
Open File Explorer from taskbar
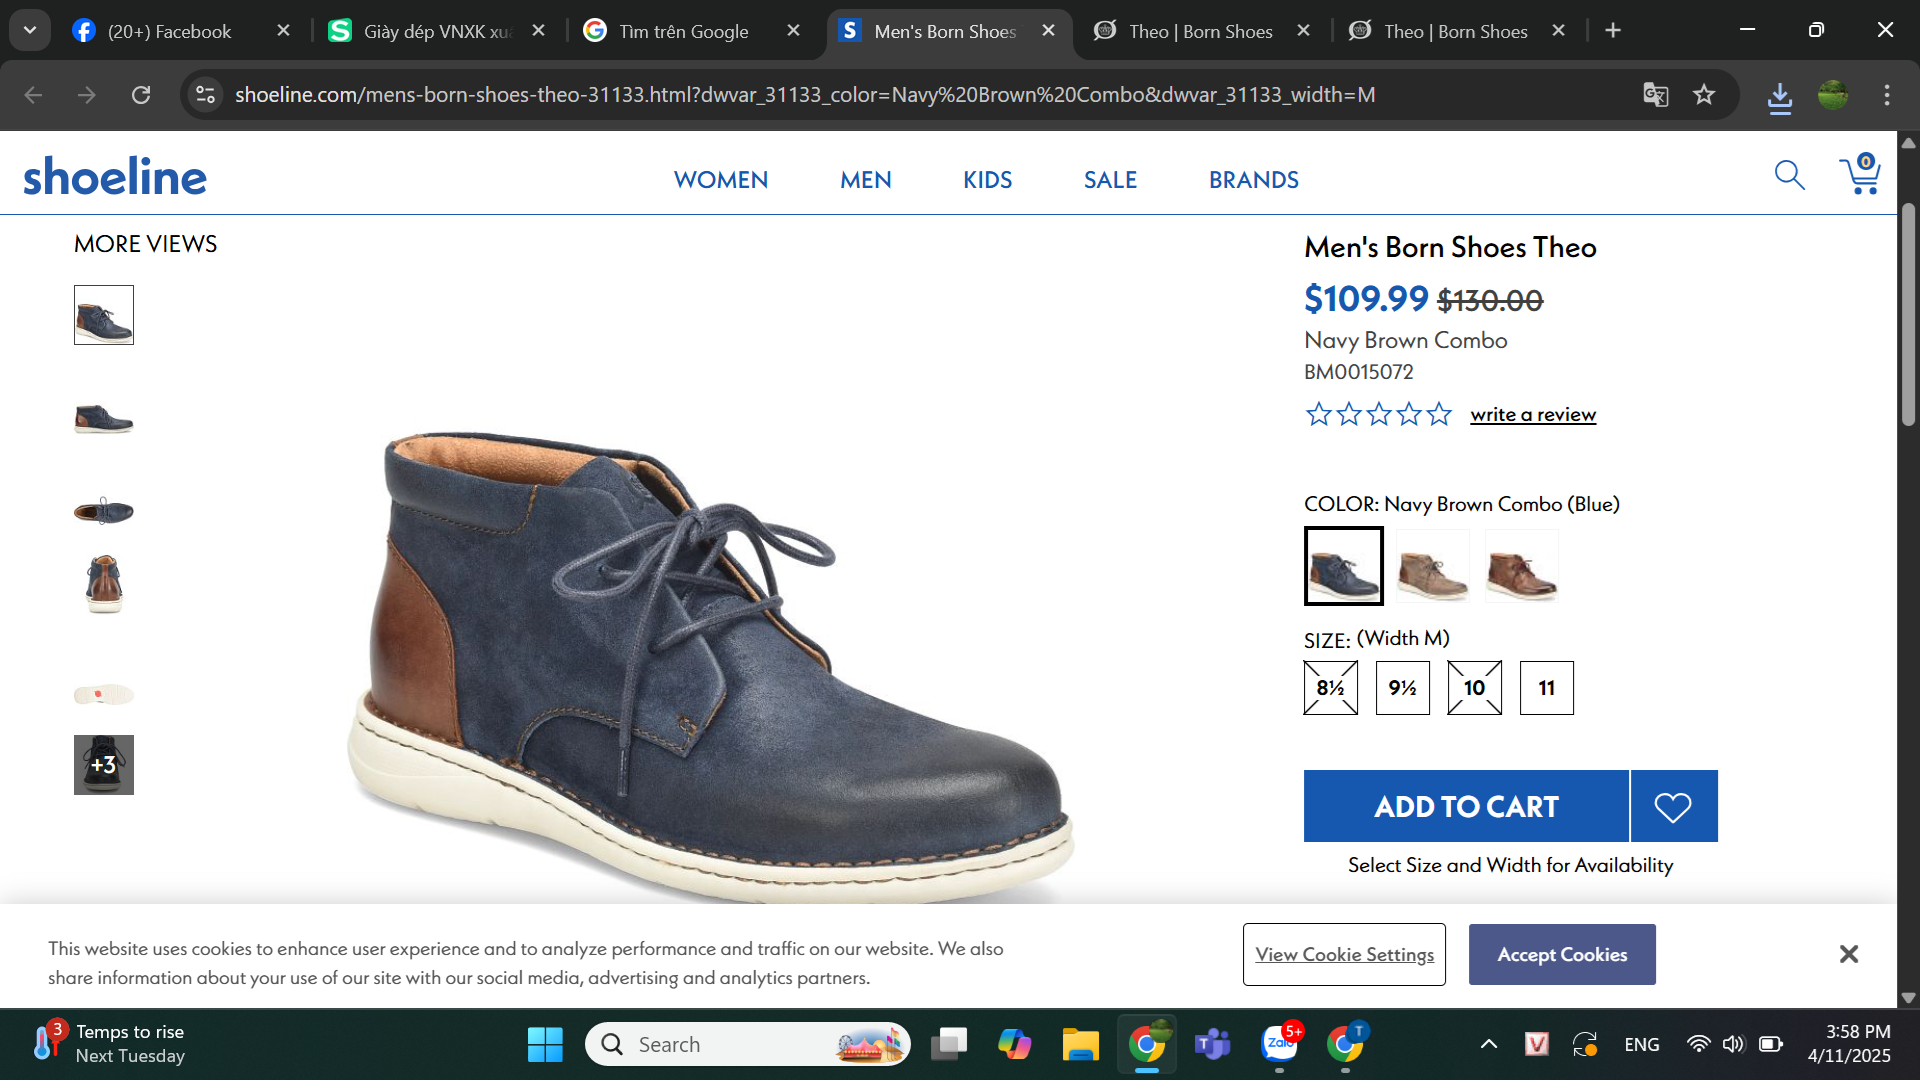pyautogui.click(x=1080, y=1045)
